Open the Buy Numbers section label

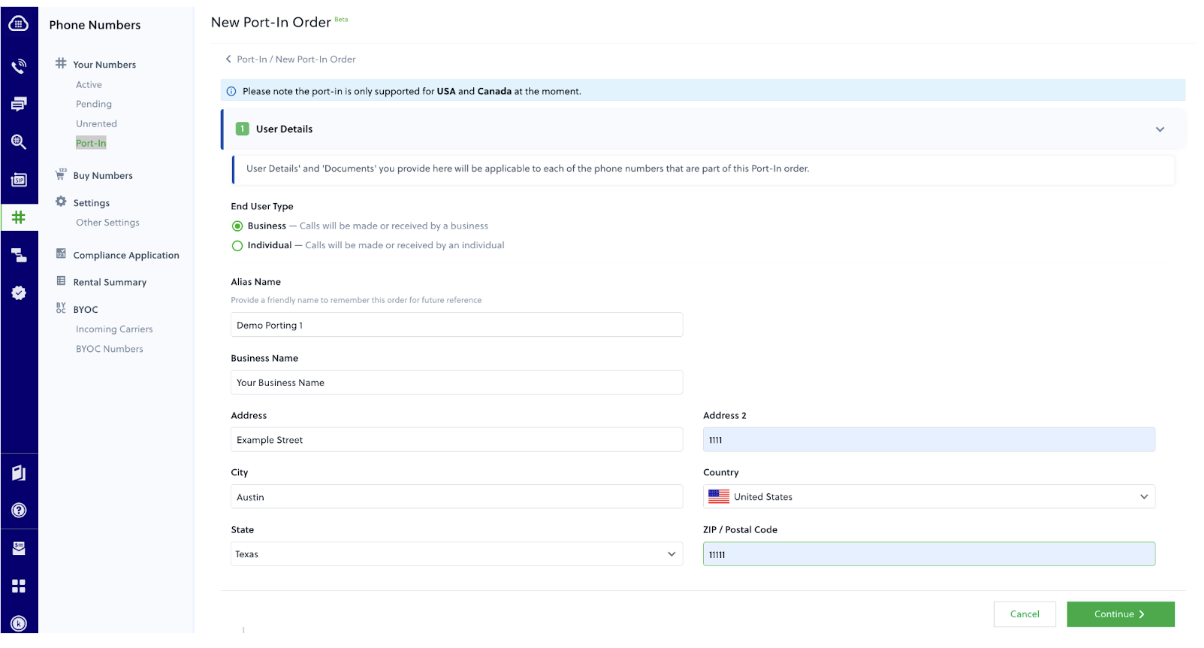coord(103,176)
